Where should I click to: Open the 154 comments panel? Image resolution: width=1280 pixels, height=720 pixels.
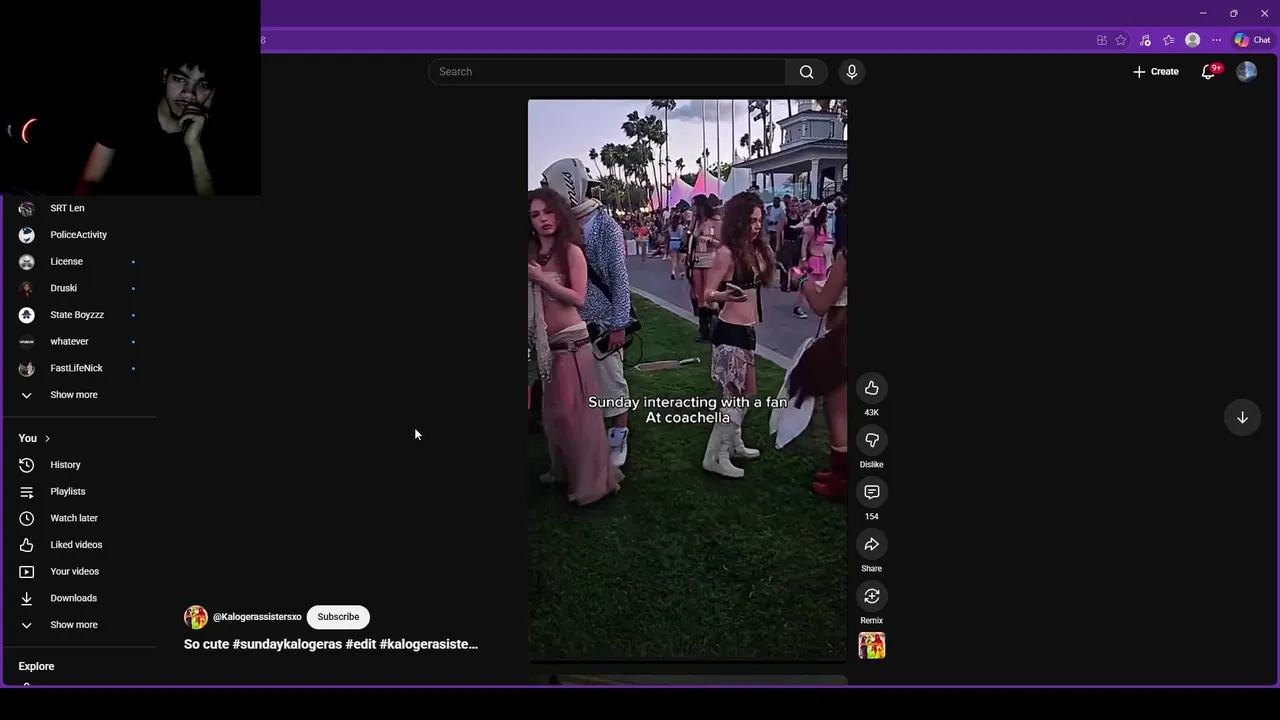(x=872, y=492)
